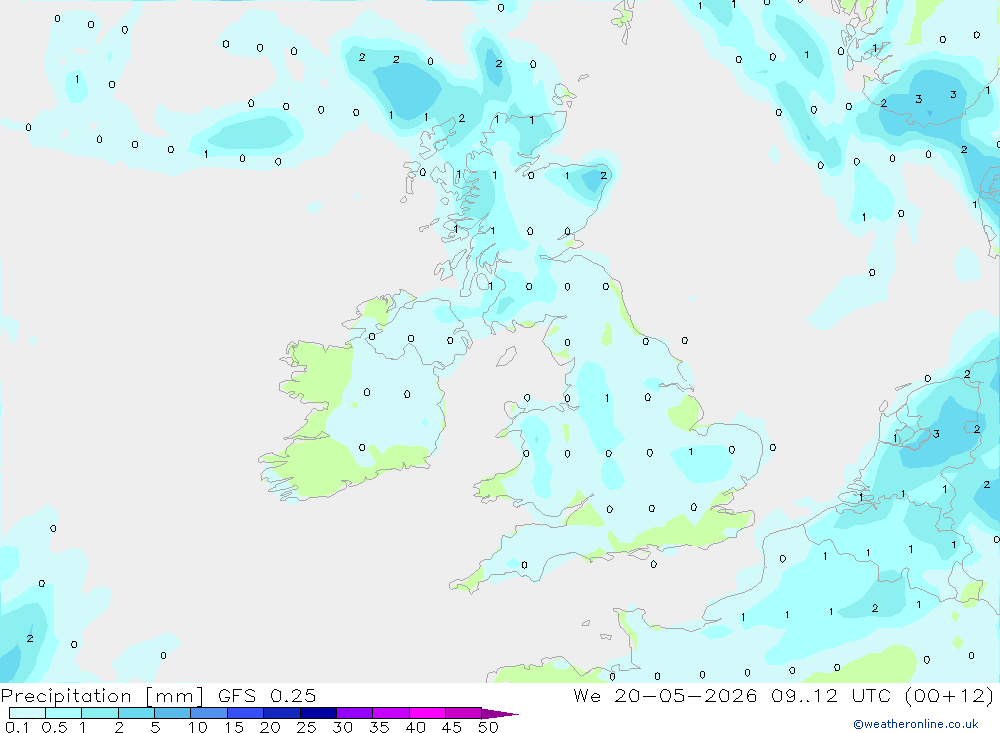
Task: Choose the navy swatch between 20 and 25
Action: tap(282, 713)
